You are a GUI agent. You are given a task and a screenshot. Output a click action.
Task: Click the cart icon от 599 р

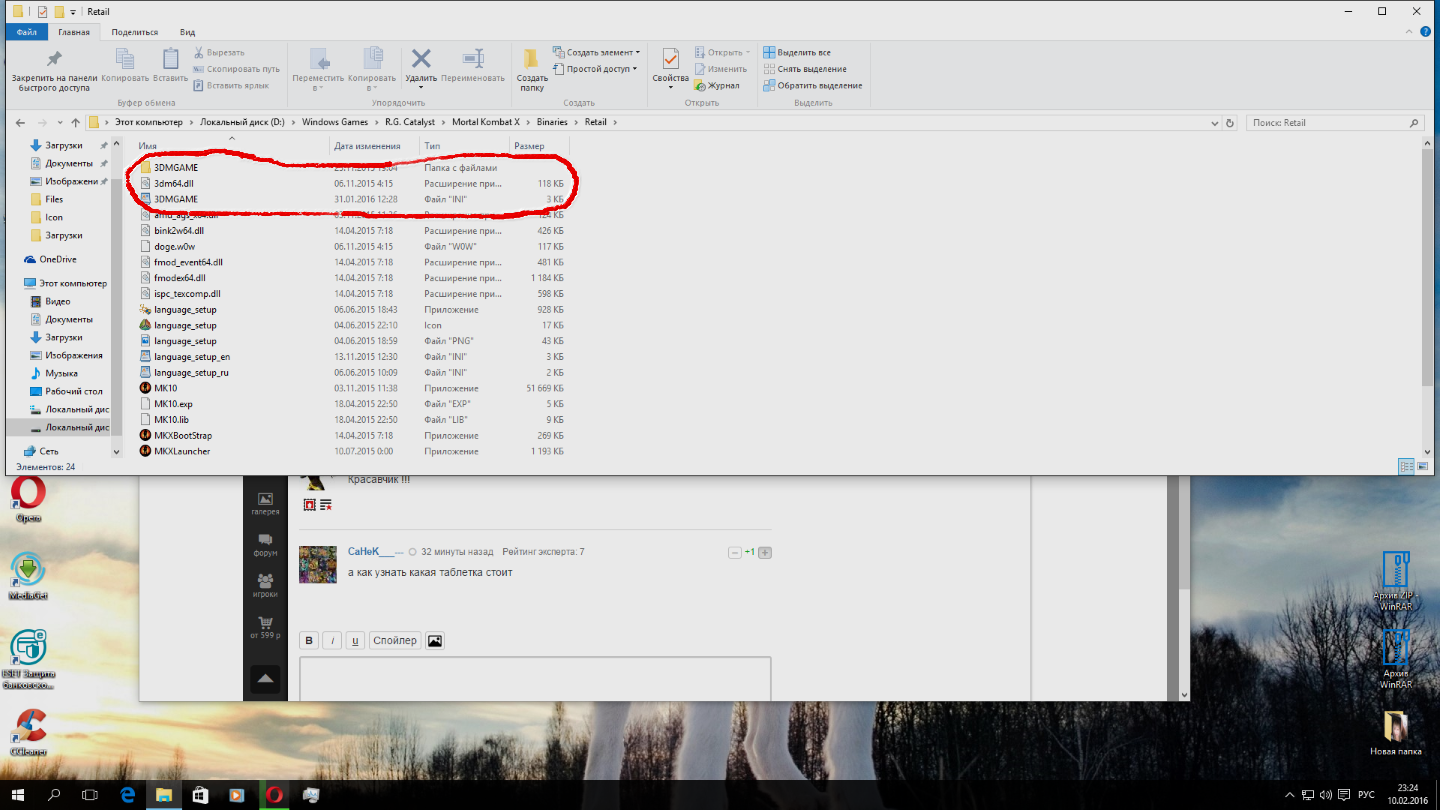(x=265, y=627)
